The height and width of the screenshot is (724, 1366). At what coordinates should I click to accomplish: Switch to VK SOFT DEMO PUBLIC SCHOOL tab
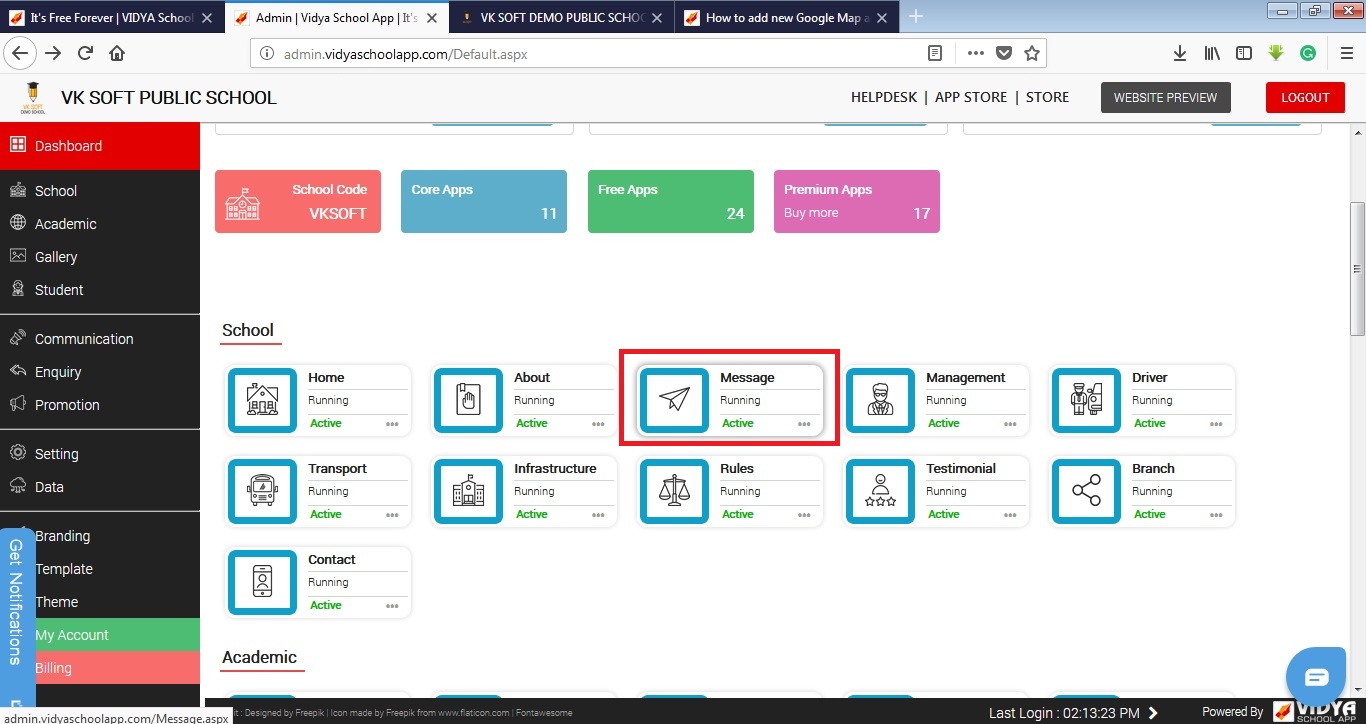coord(562,17)
